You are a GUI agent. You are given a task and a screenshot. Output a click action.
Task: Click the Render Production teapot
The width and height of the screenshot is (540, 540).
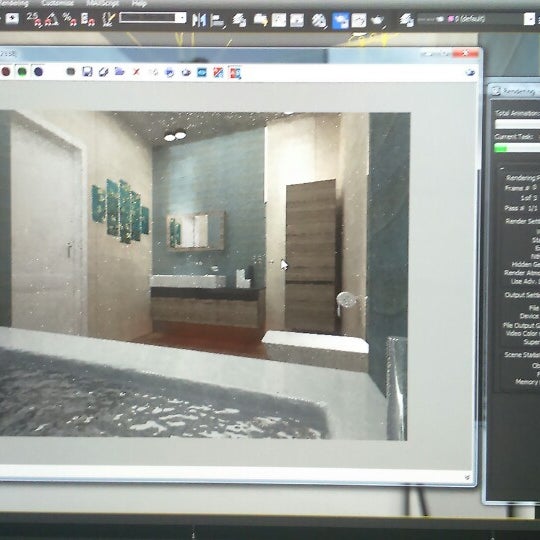point(377,20)
